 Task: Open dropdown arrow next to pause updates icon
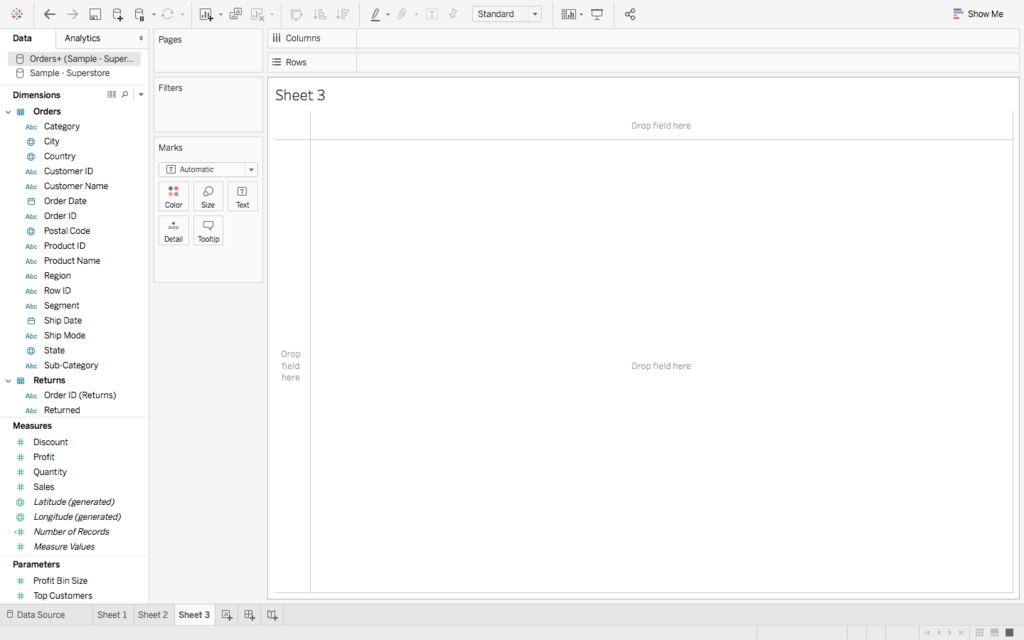click(x=153, y=14)
